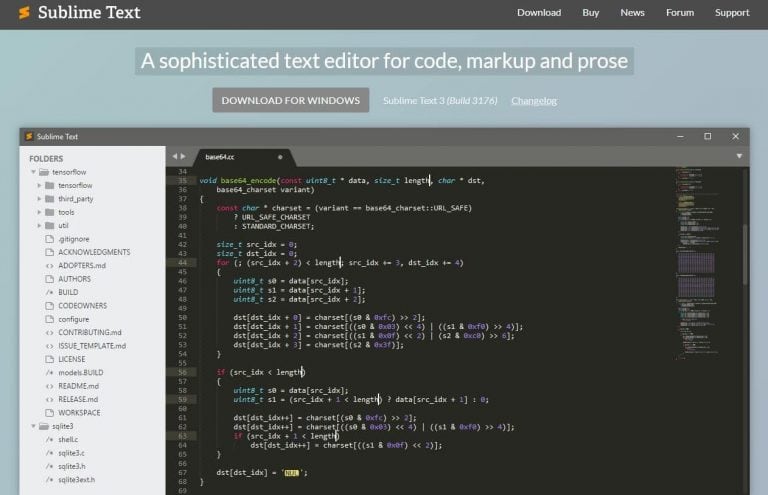Image resolution: width=768 pixels, height=495 pixels.
Task: Close the Sublime Text demo window
Action: point(735,137)
